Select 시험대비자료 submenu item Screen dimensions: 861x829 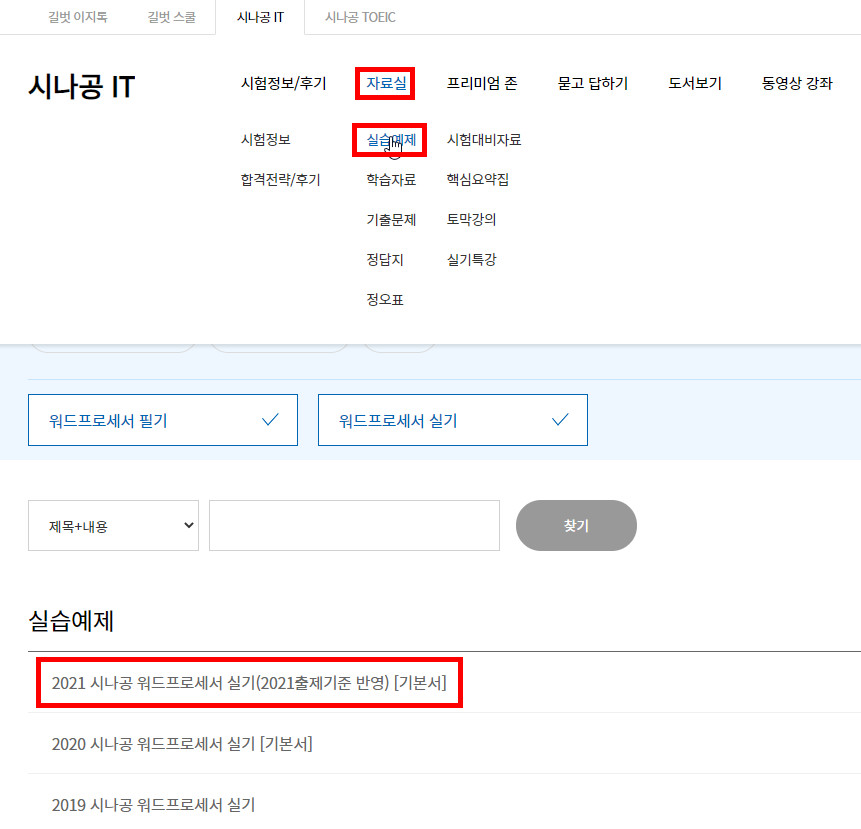pos(484,139)
